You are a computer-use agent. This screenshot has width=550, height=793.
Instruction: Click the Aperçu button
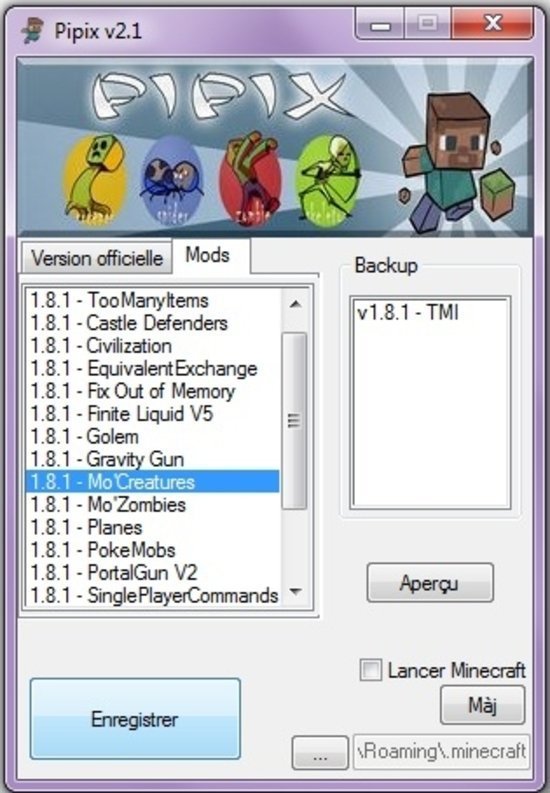[x=430, y=583]
